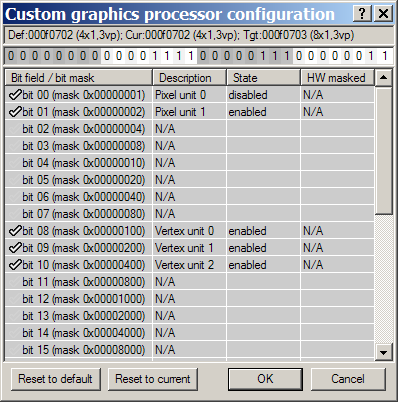
Task: Toggle checkmark for bit 09 Vertex unit 1
Action: [15, 248]
